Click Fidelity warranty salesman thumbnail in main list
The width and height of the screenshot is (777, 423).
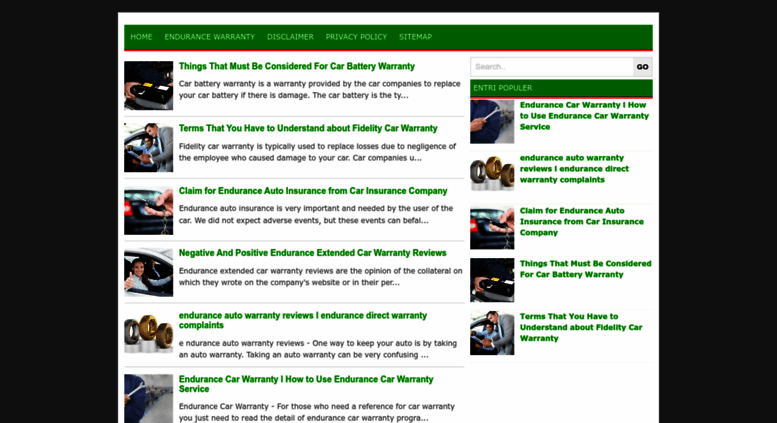[149, 148]
